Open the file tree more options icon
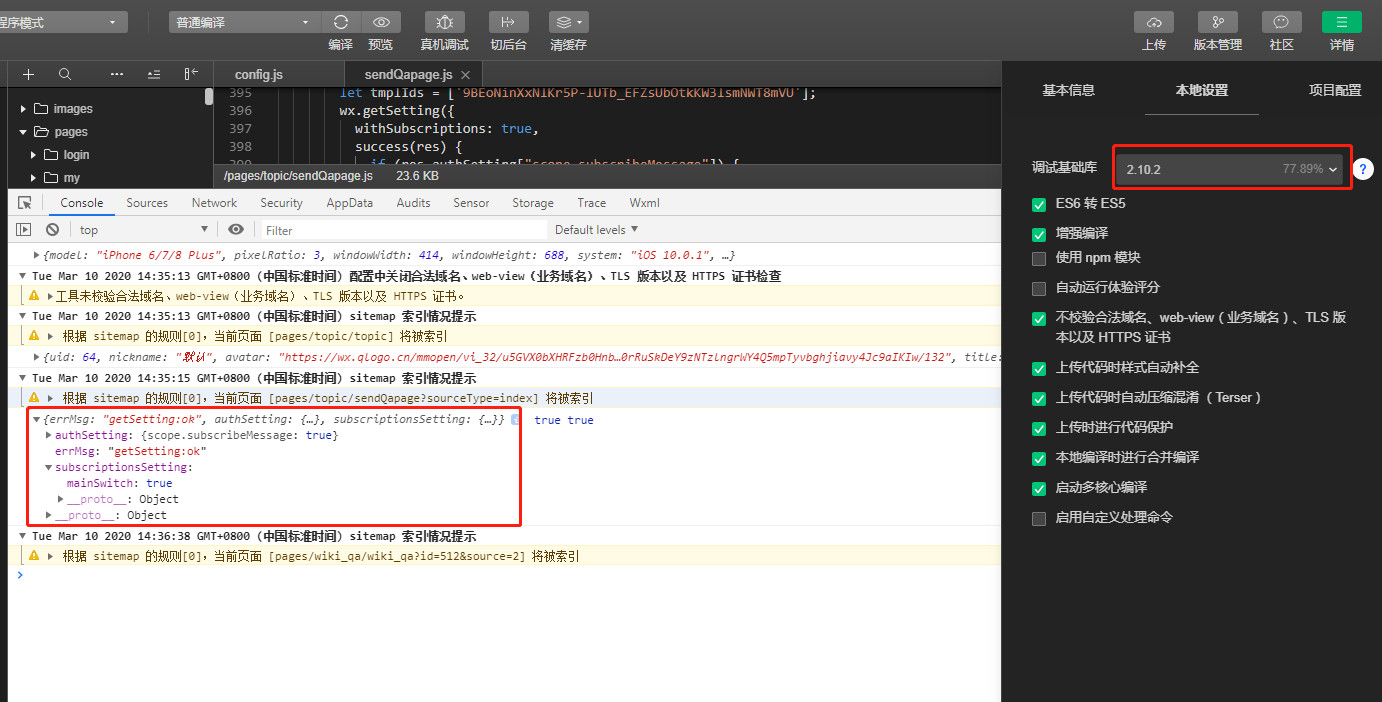The width and height of the screenshot is (1382, 702). (117, 74)
